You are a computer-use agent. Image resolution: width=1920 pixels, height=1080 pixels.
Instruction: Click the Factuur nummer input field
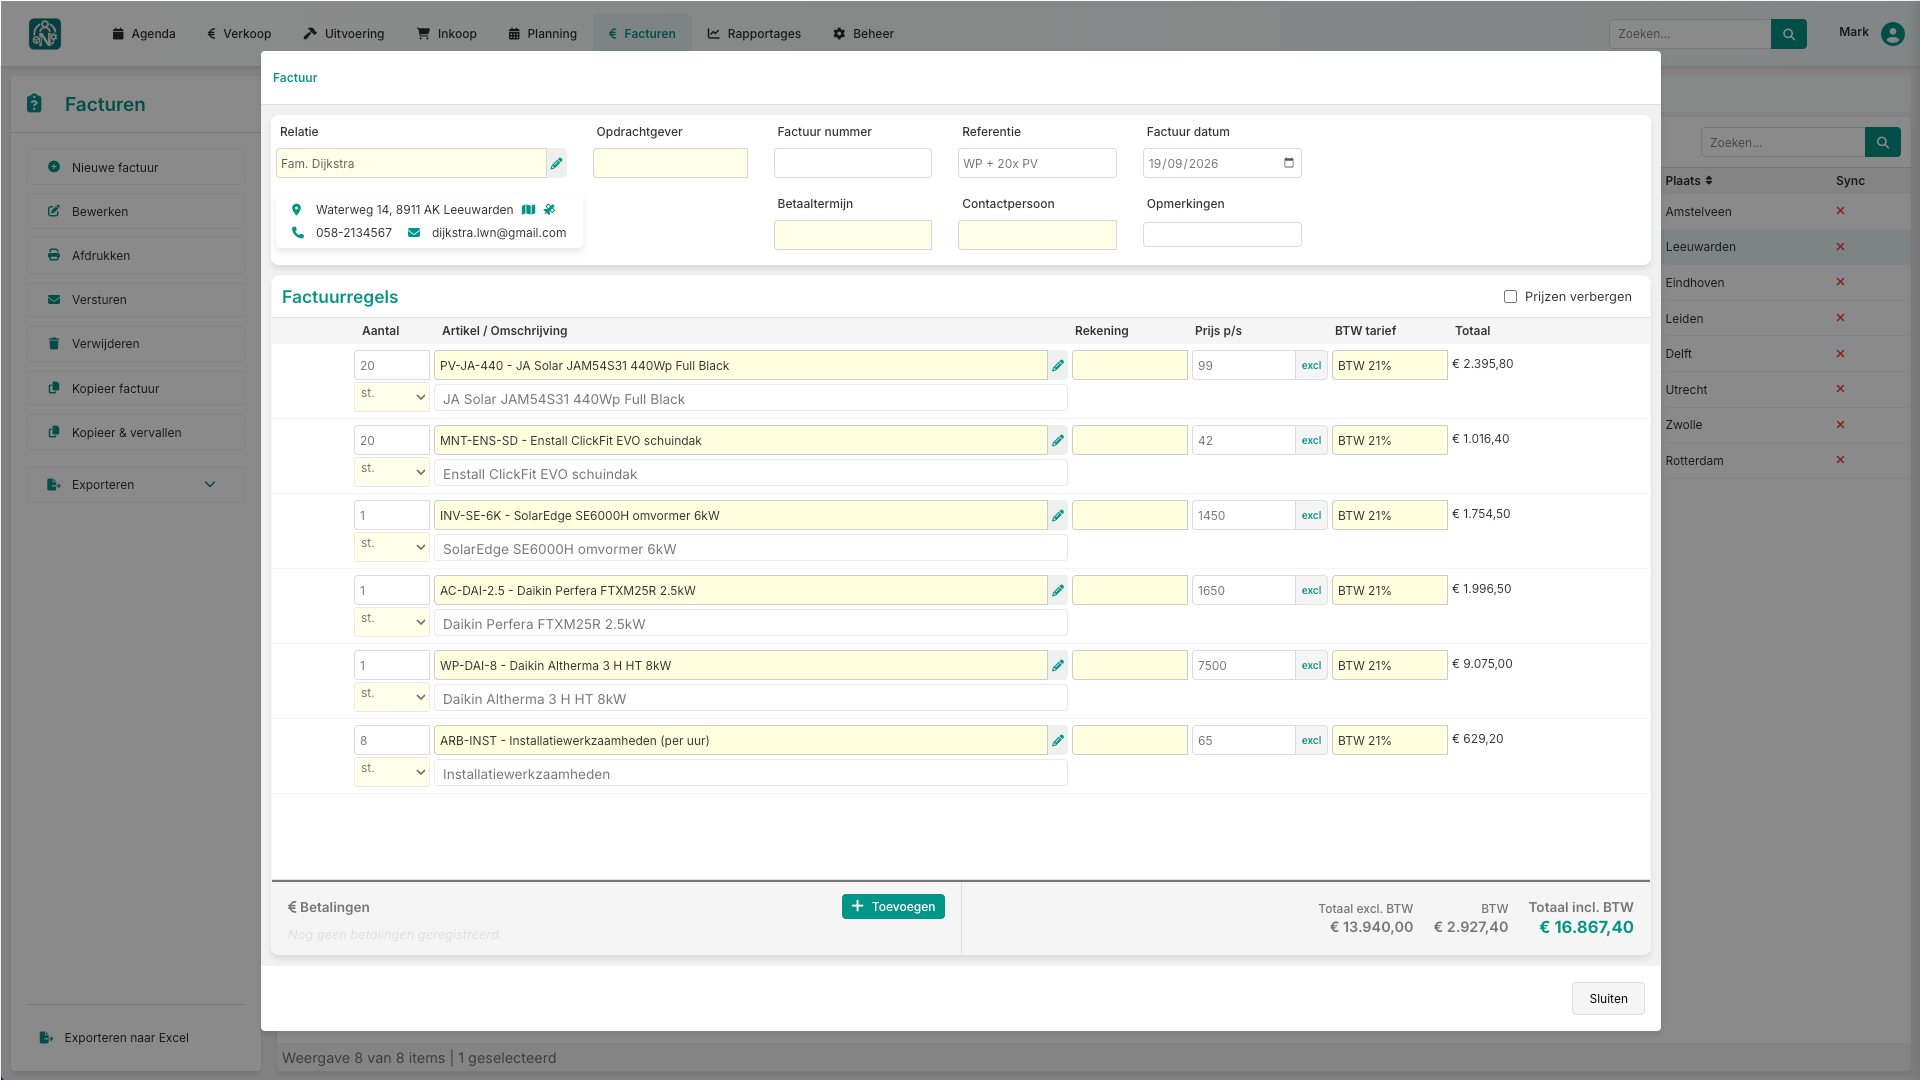click(853, 163)
